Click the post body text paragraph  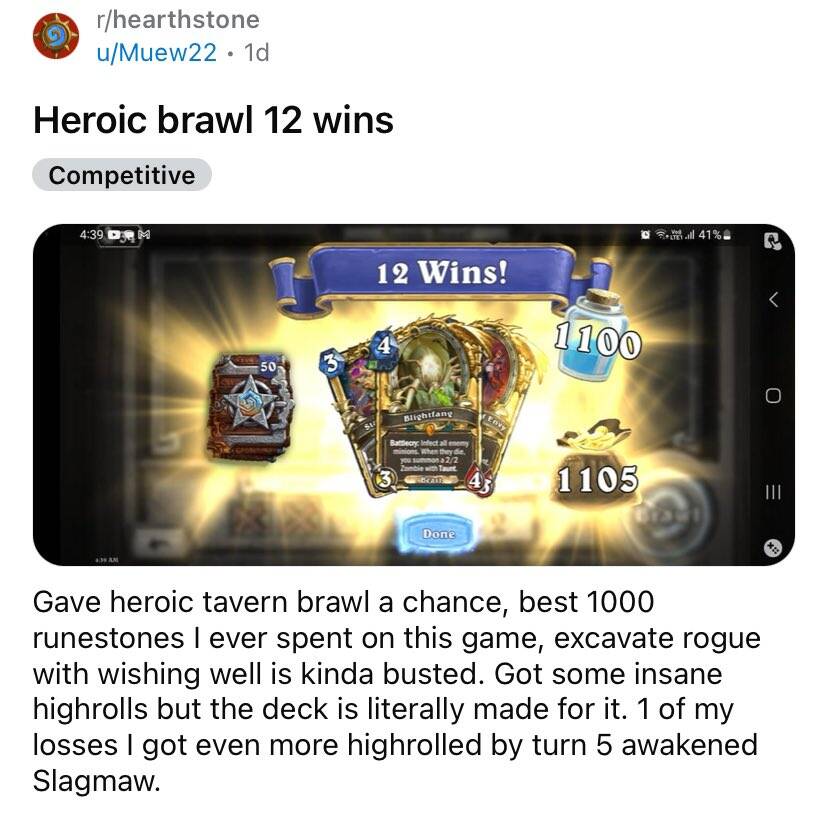point(397,691)
